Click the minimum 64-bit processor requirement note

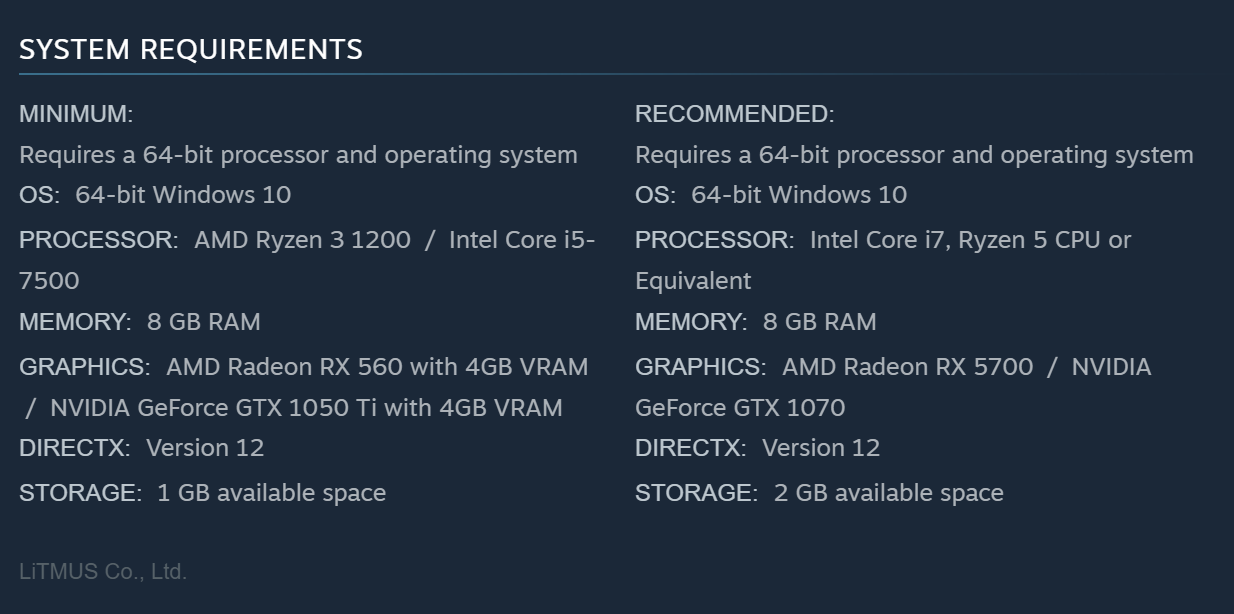[298, 155]
